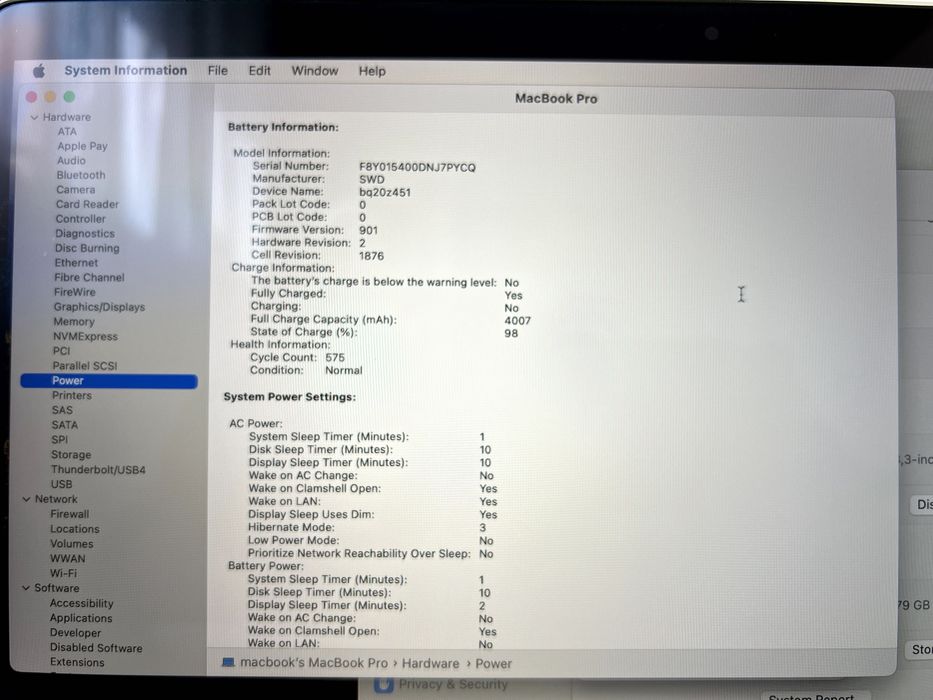Click the red close window button
Image resolution: width=933 pixels, height=700 pixels.
tap(32, 96)
